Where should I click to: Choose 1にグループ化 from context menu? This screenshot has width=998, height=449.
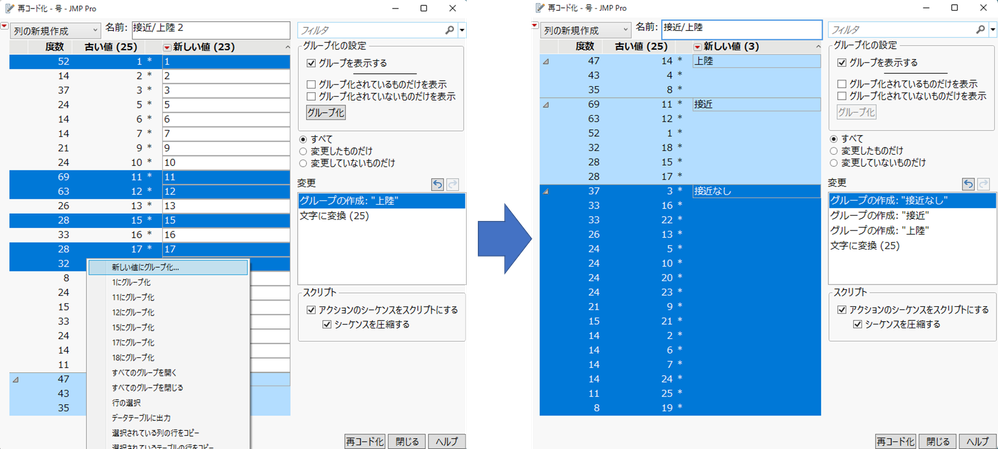(x=168, y=283)
